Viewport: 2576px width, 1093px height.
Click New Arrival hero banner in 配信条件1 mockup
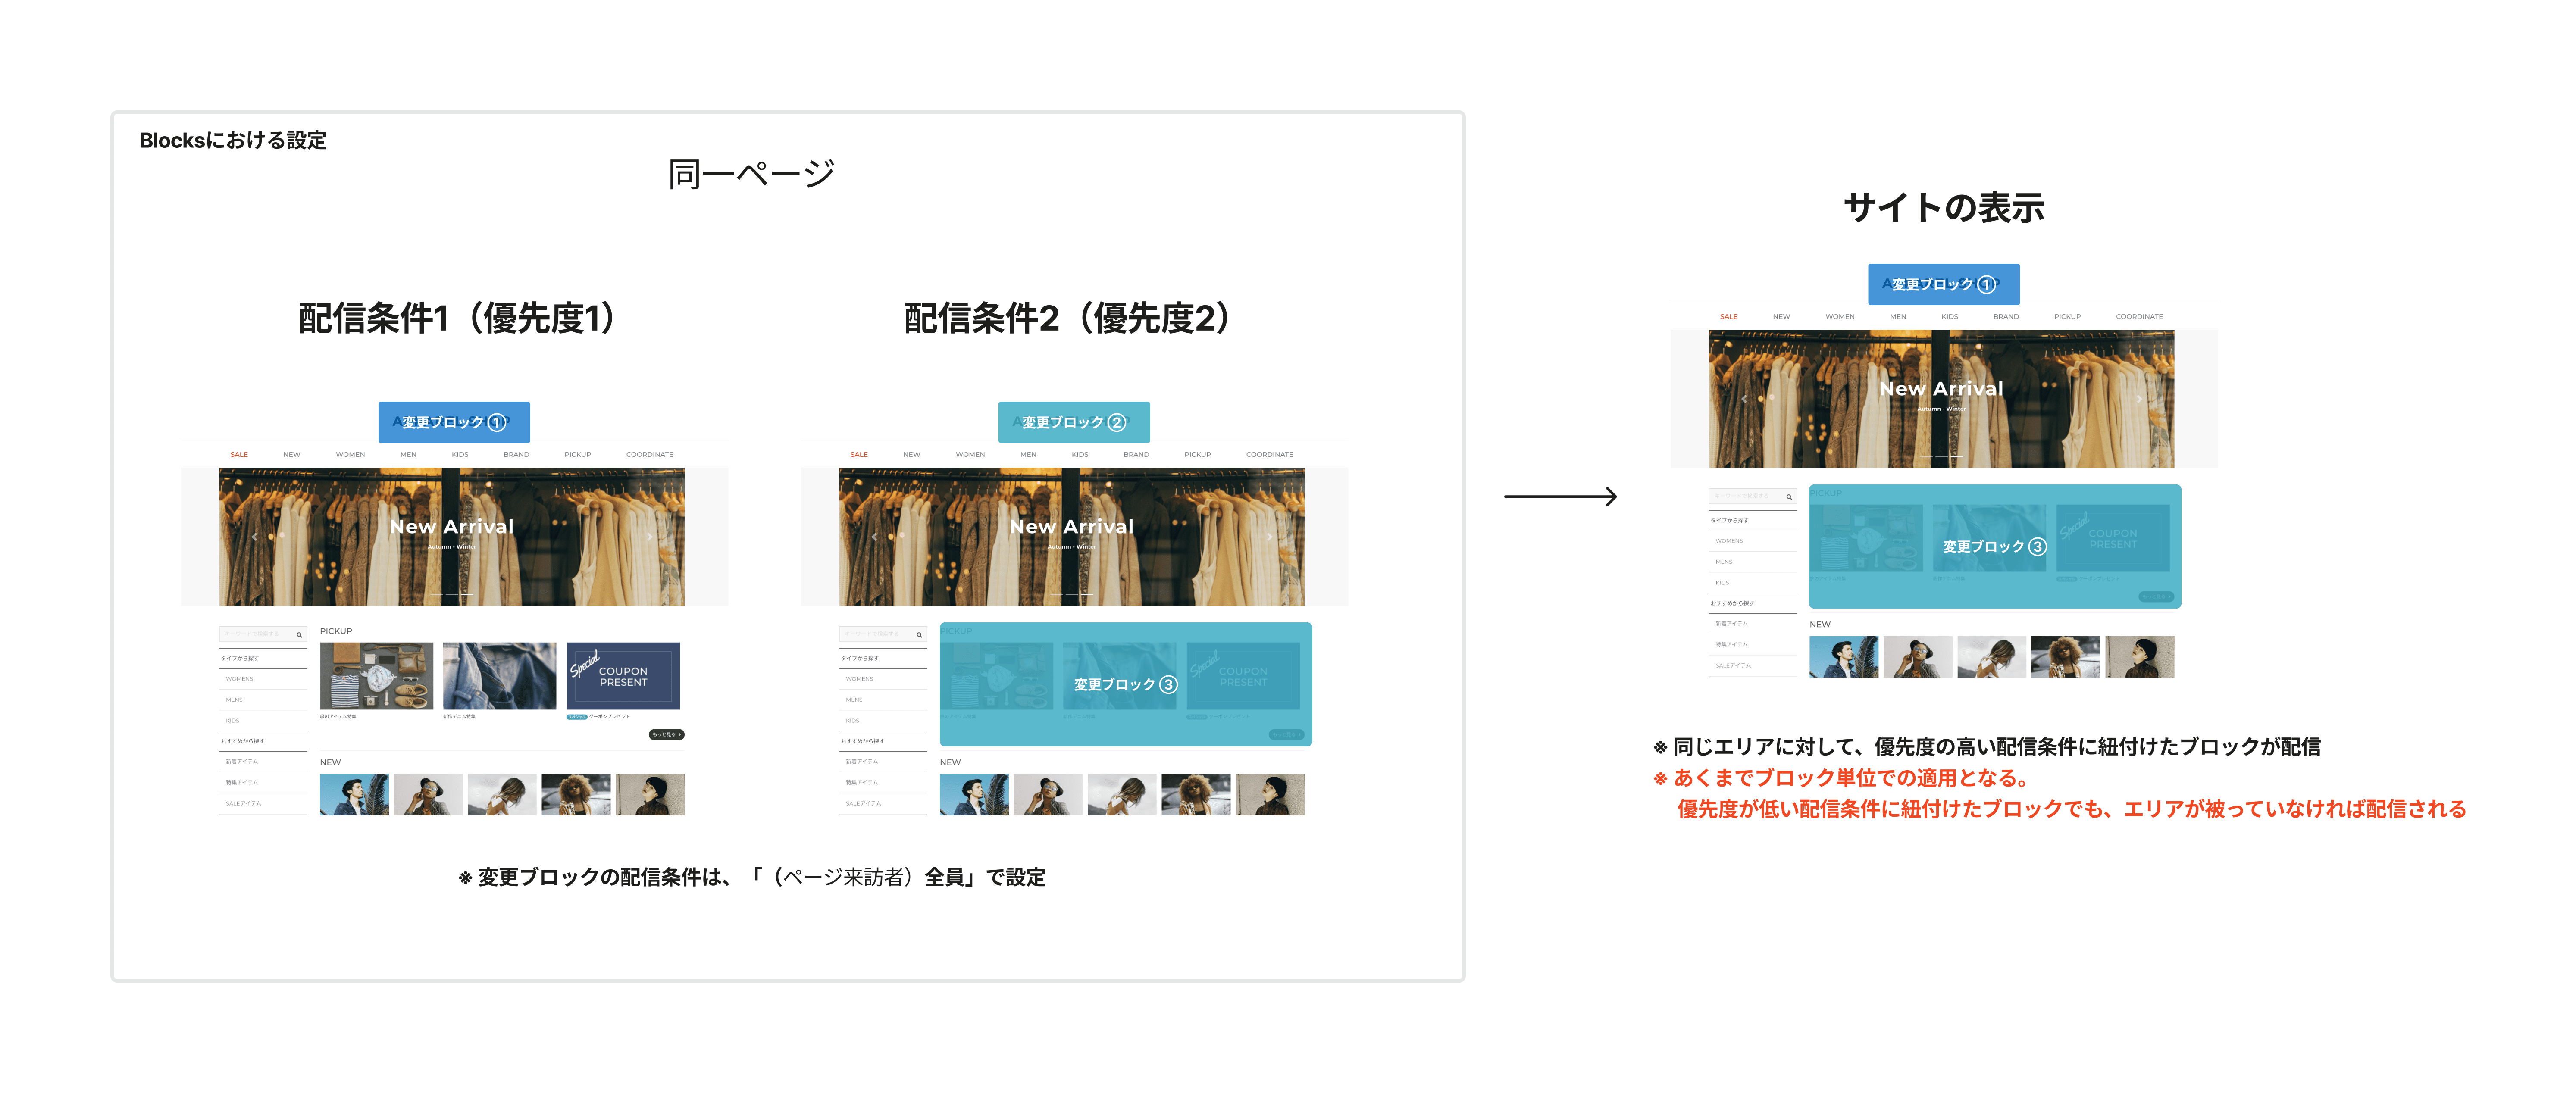point(452,537)
